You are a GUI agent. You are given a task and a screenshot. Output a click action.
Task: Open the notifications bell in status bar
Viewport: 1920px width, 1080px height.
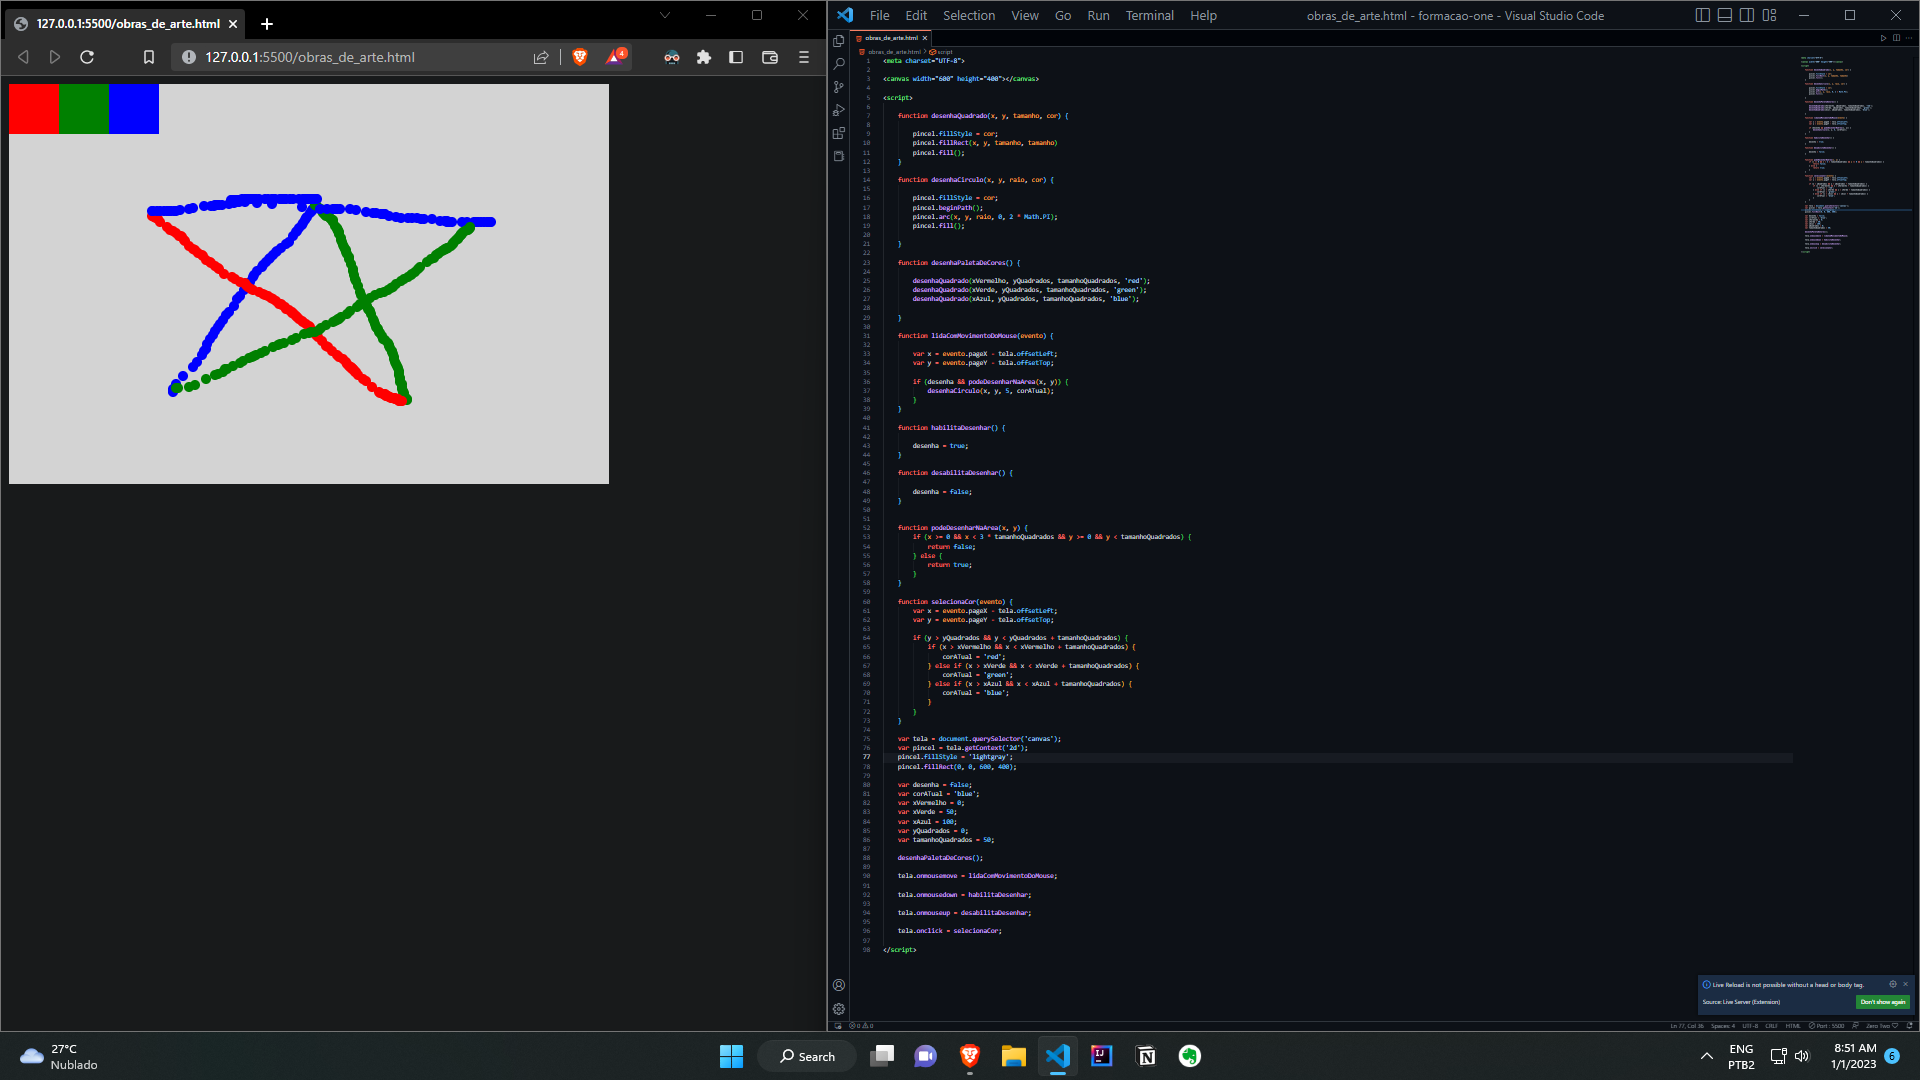pyautogui.click(x=1909, y=1026)
